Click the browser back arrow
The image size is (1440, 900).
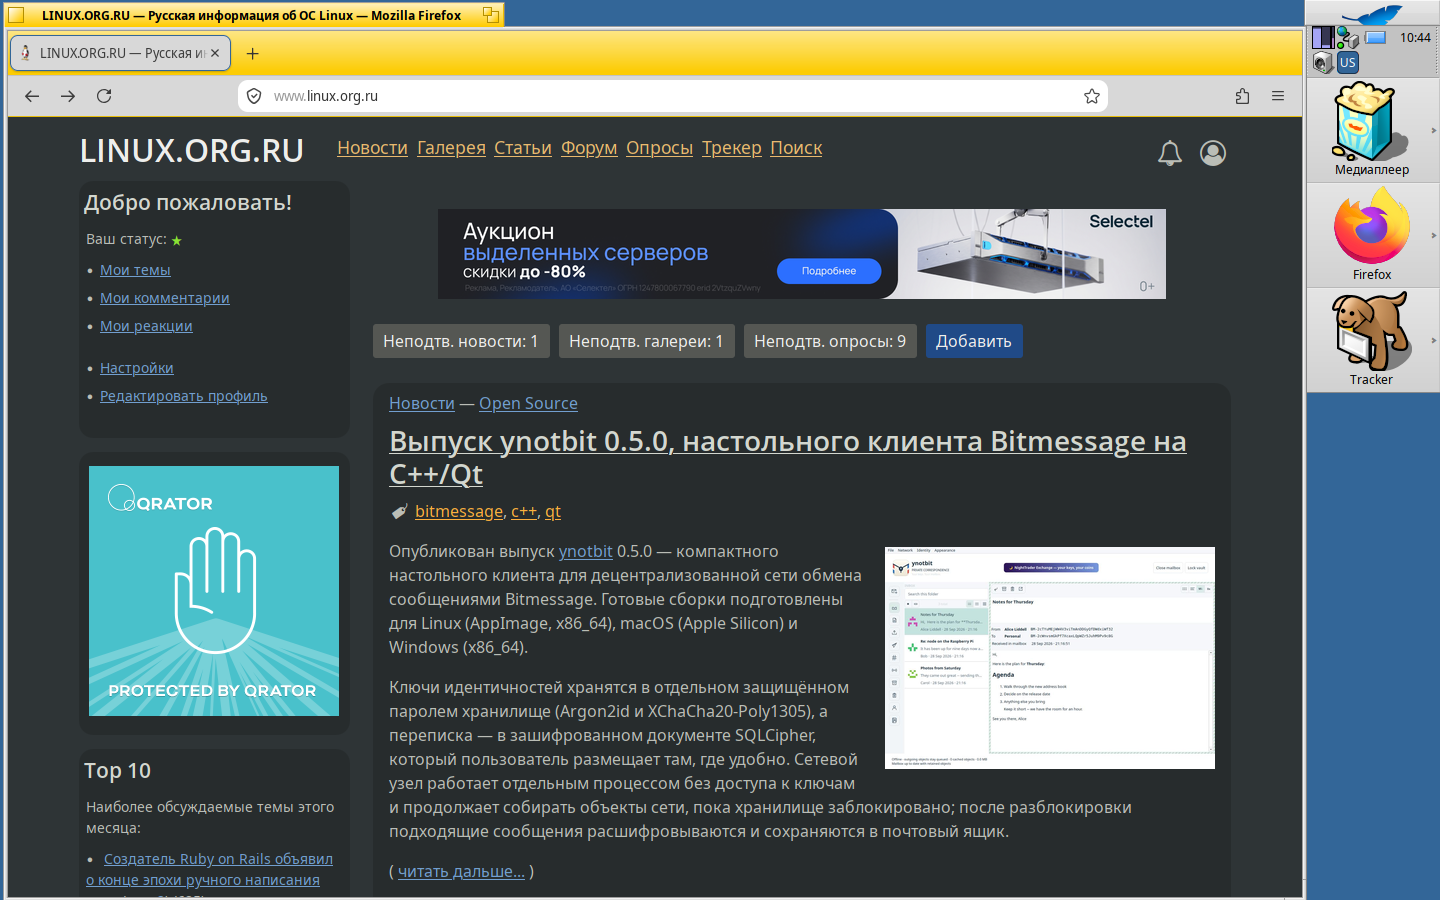click(x=32, y=96)
